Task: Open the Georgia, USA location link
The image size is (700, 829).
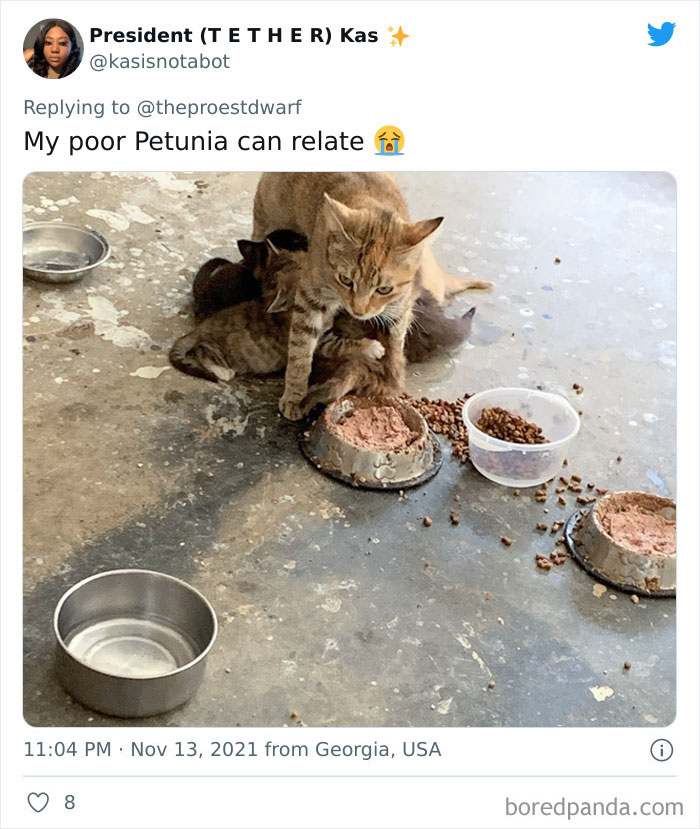Action: [378, 749]
